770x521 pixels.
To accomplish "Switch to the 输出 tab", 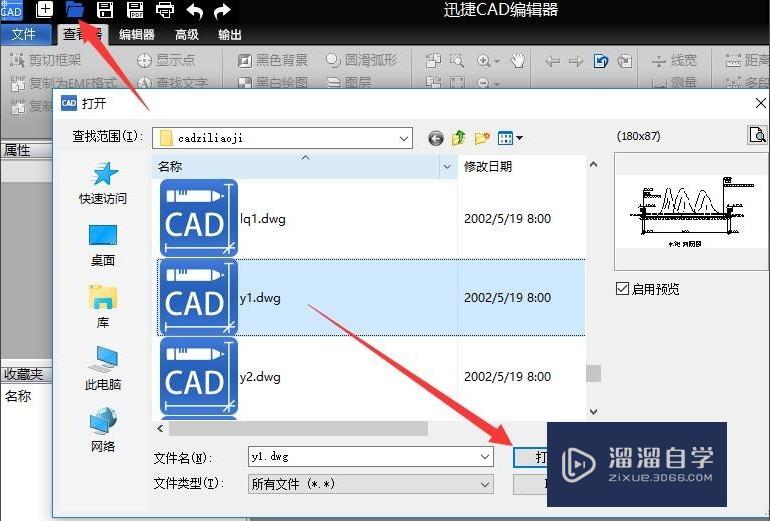I will point(230,34).
